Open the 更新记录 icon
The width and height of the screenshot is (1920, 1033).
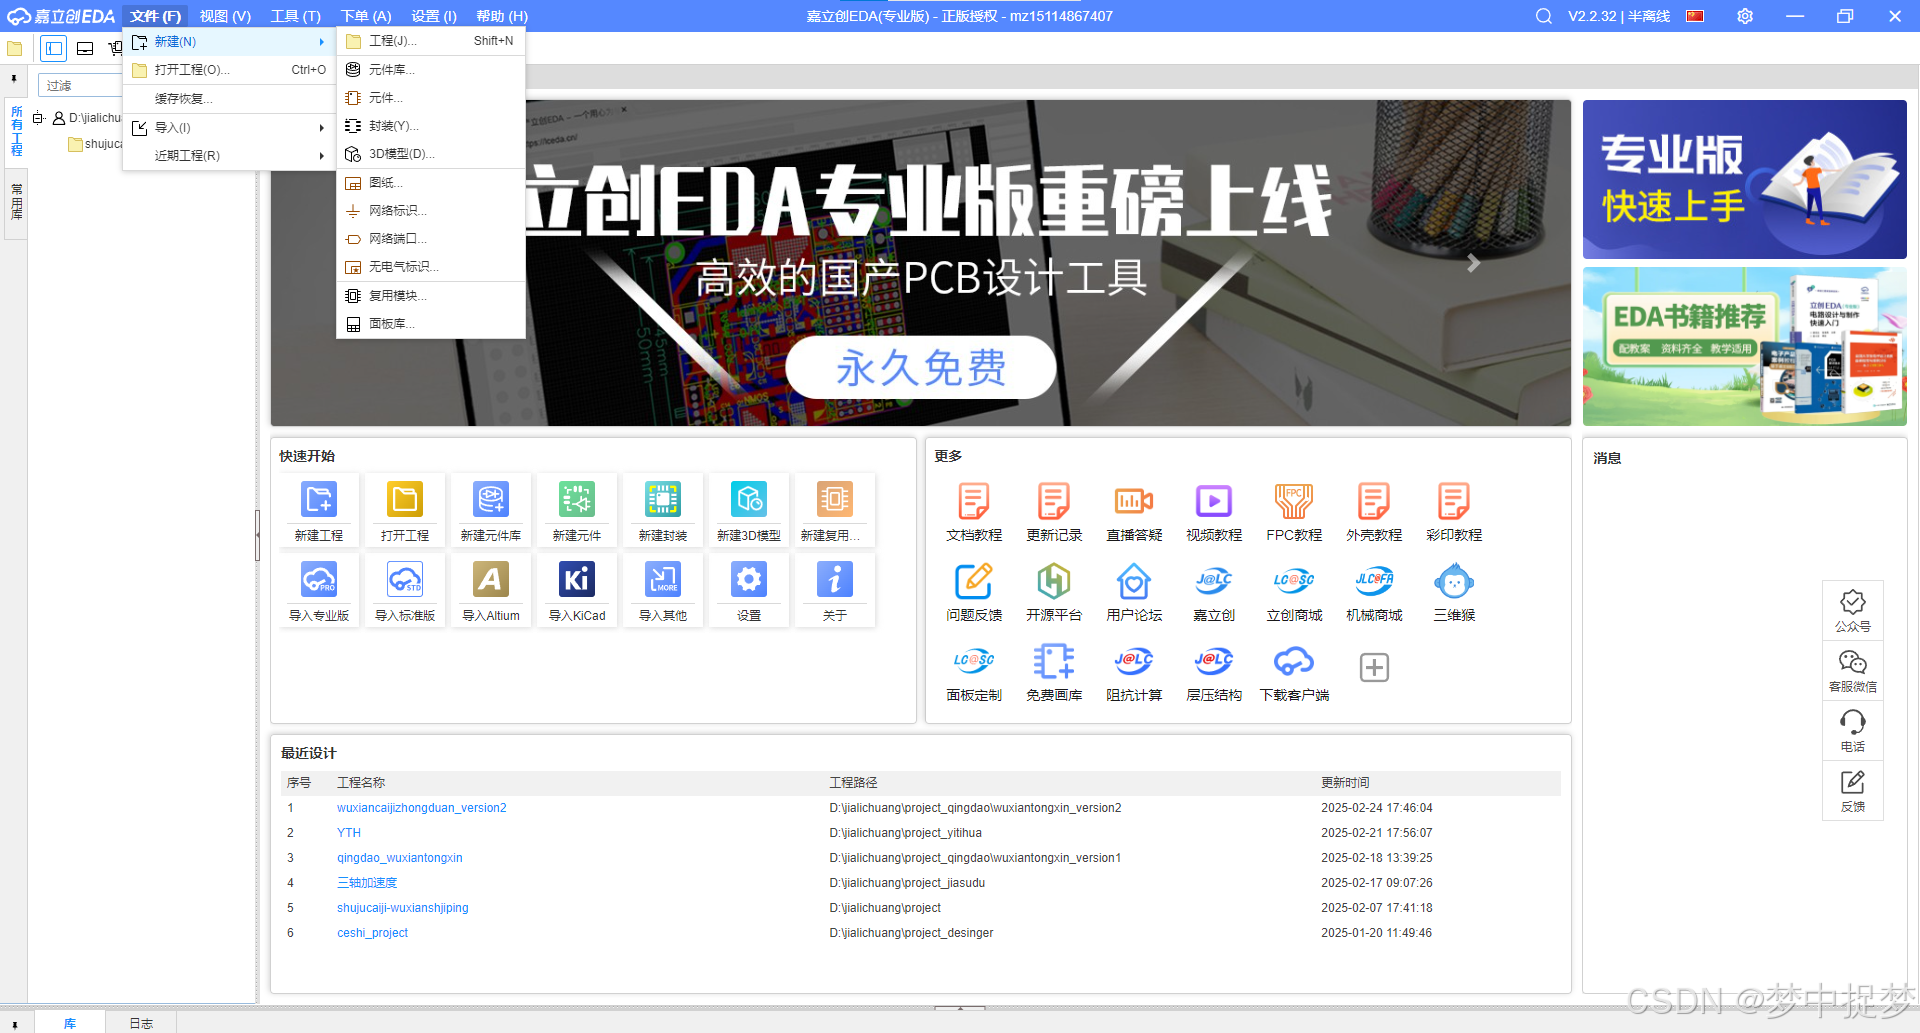1054,501
